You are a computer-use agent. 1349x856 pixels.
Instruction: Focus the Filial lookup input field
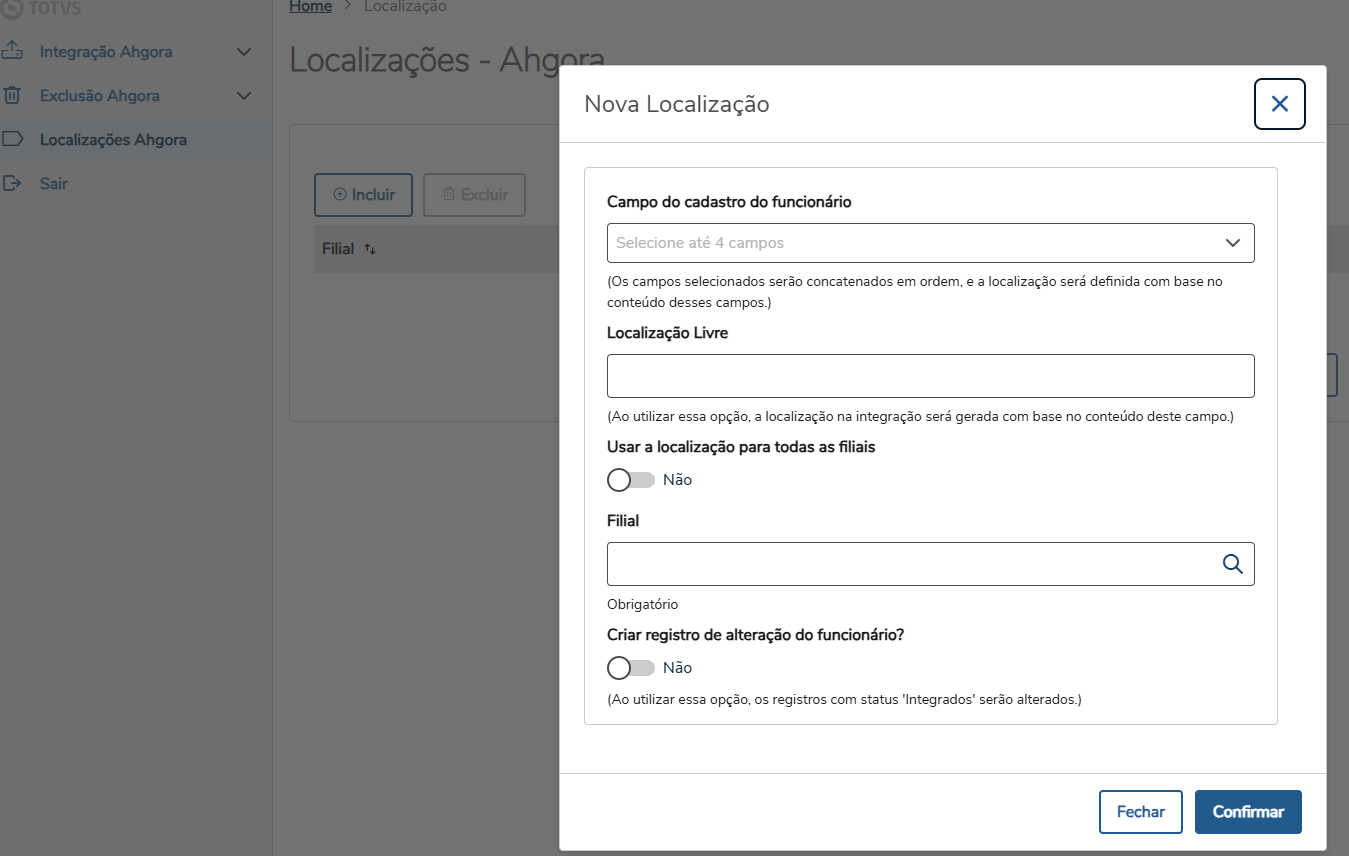[910, 564]
